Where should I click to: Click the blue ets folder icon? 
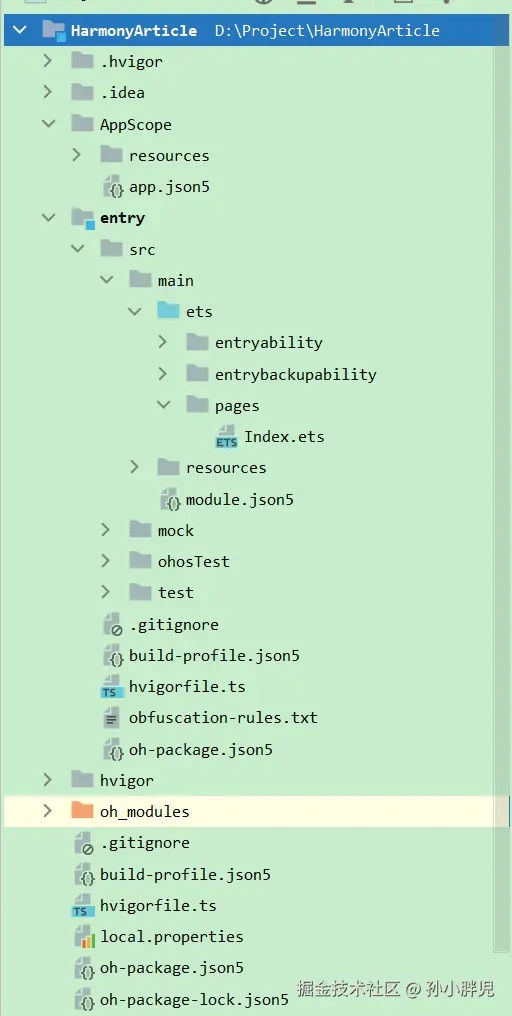(169, 312)
